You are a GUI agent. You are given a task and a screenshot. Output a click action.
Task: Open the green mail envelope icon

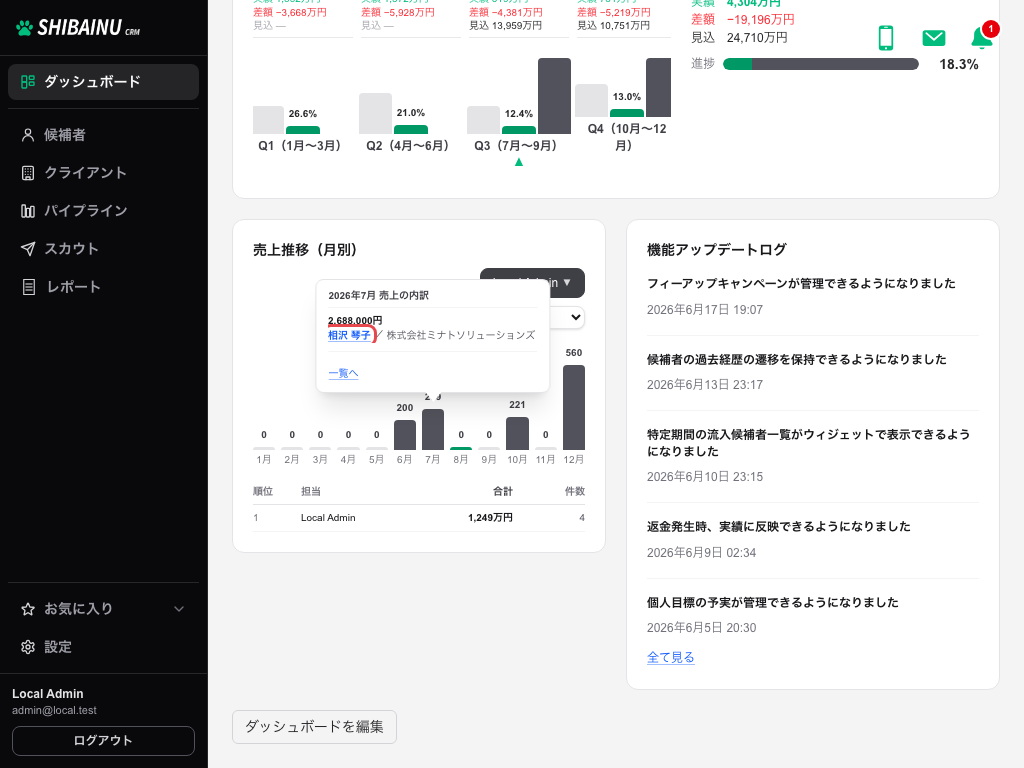pyautogui.click(x=934, y=38)
